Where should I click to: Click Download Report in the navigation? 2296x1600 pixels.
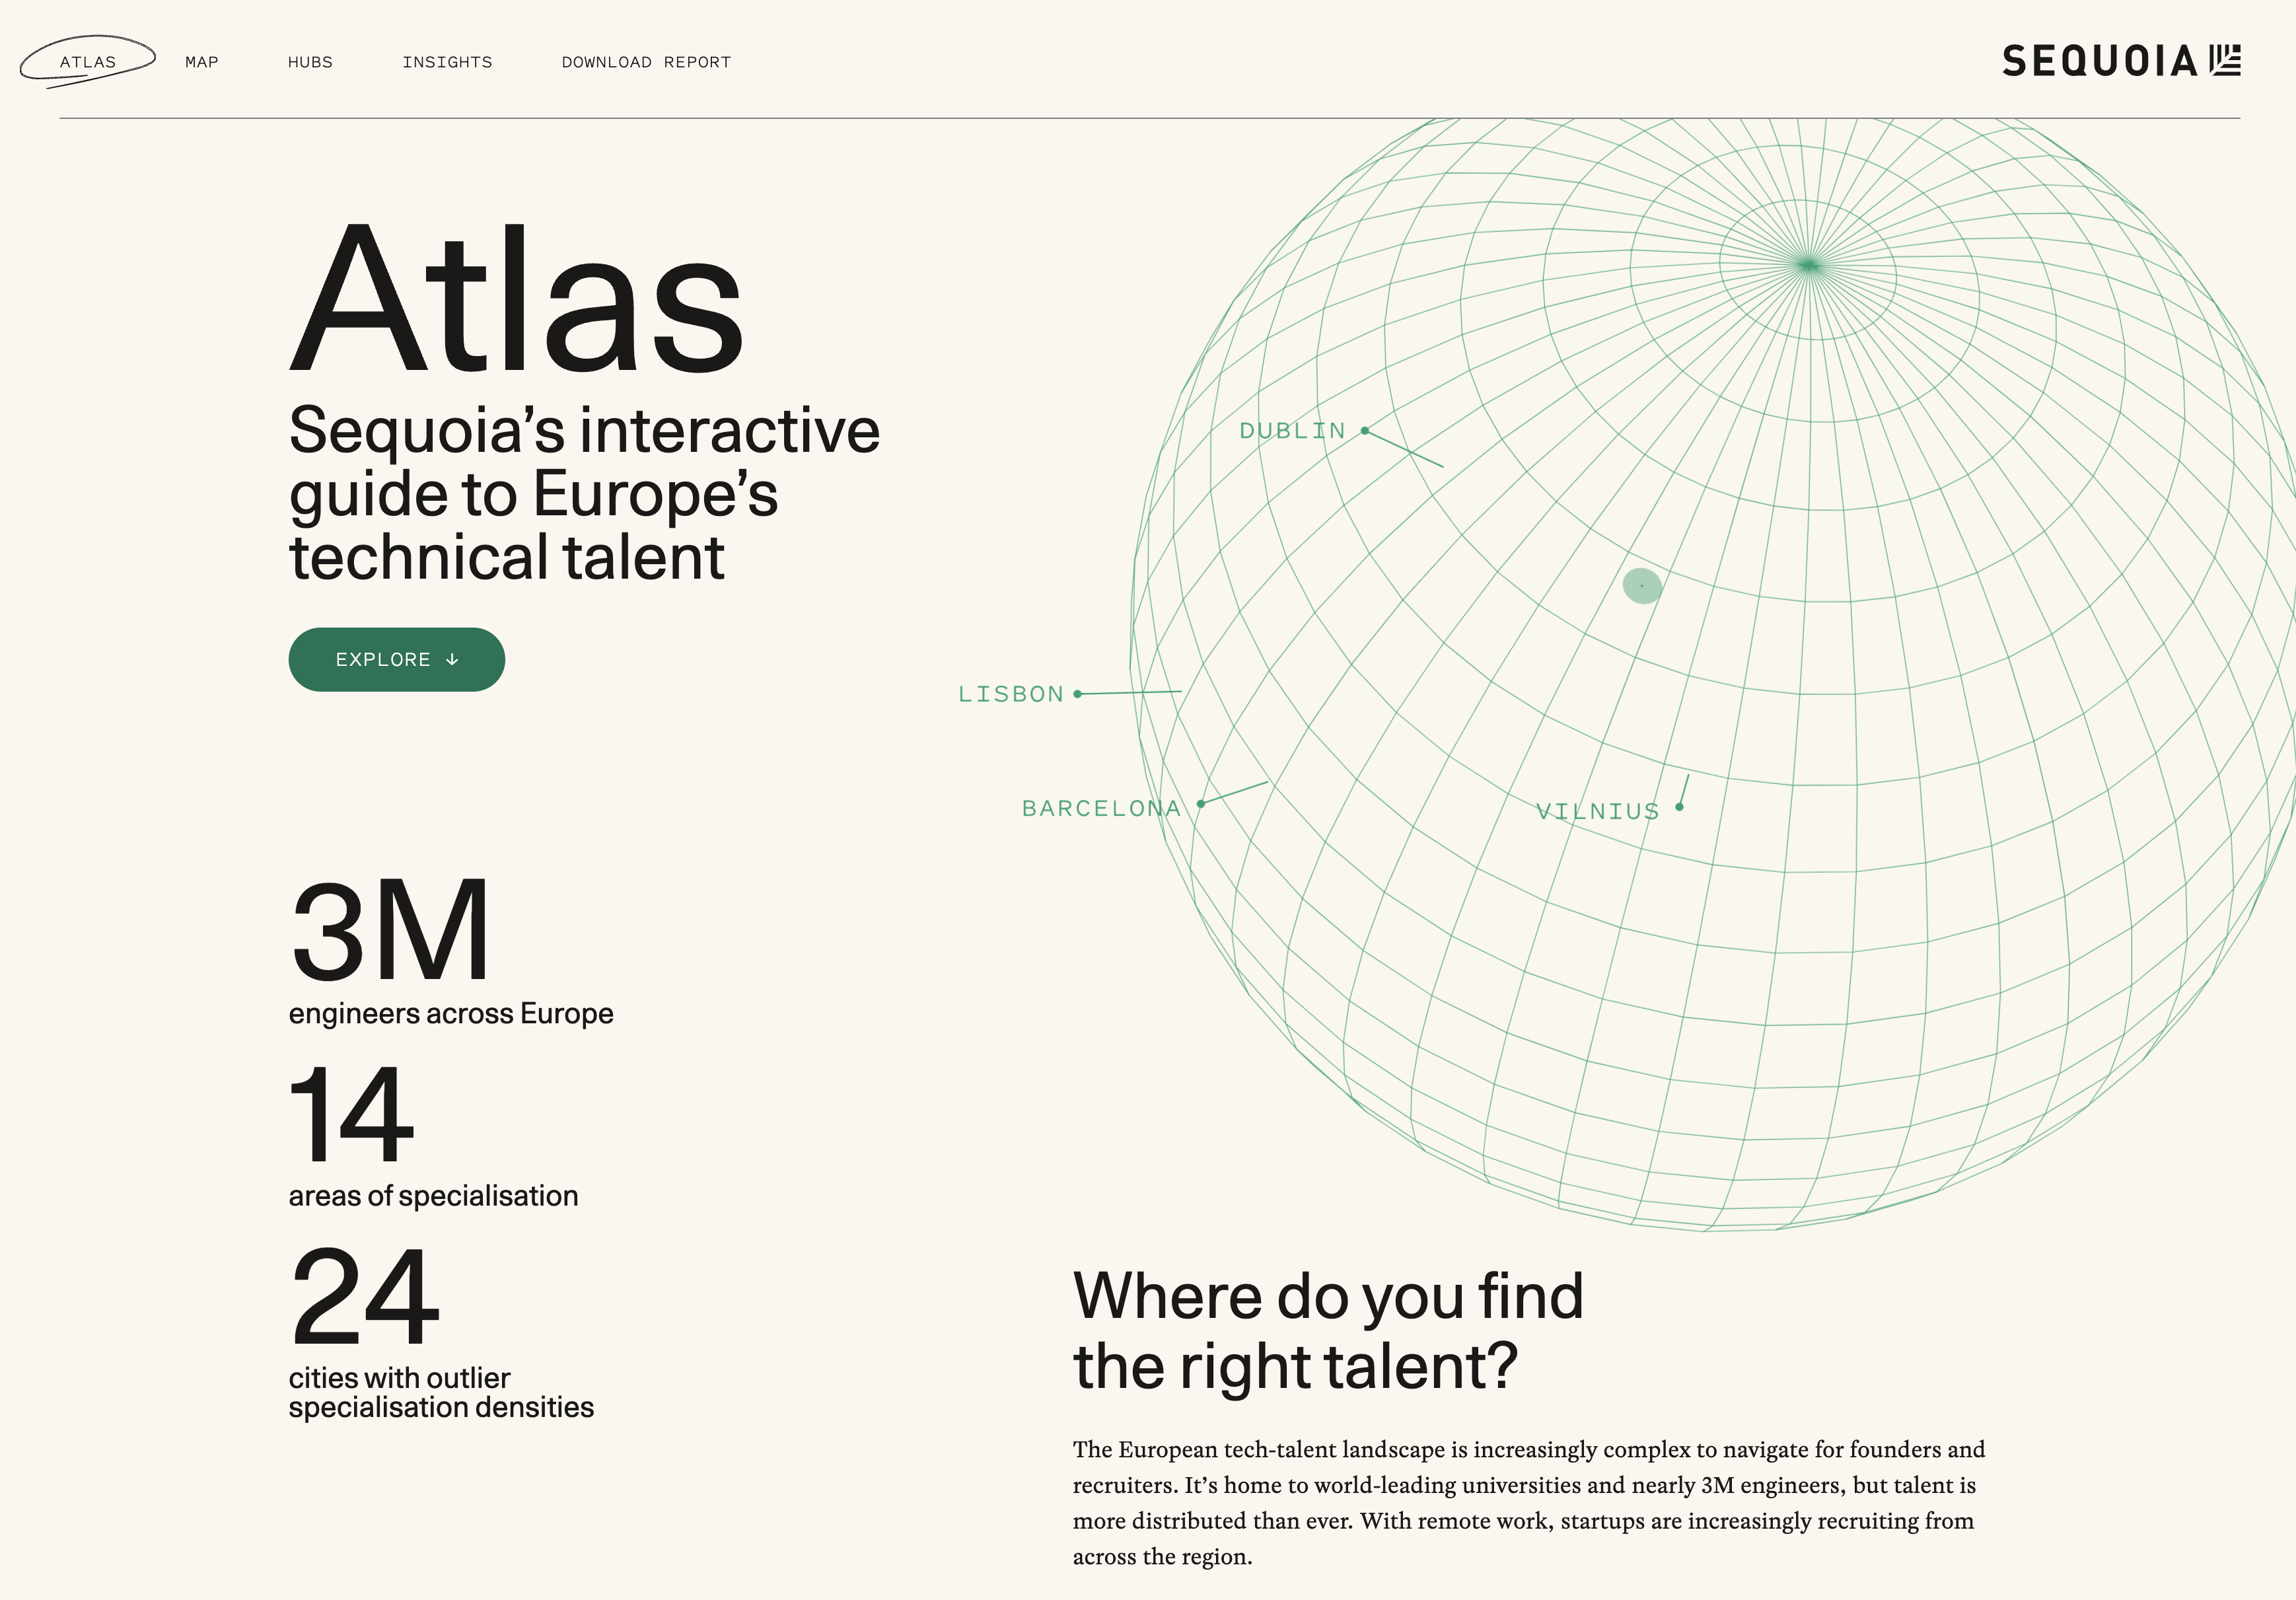tap(646, 62)
